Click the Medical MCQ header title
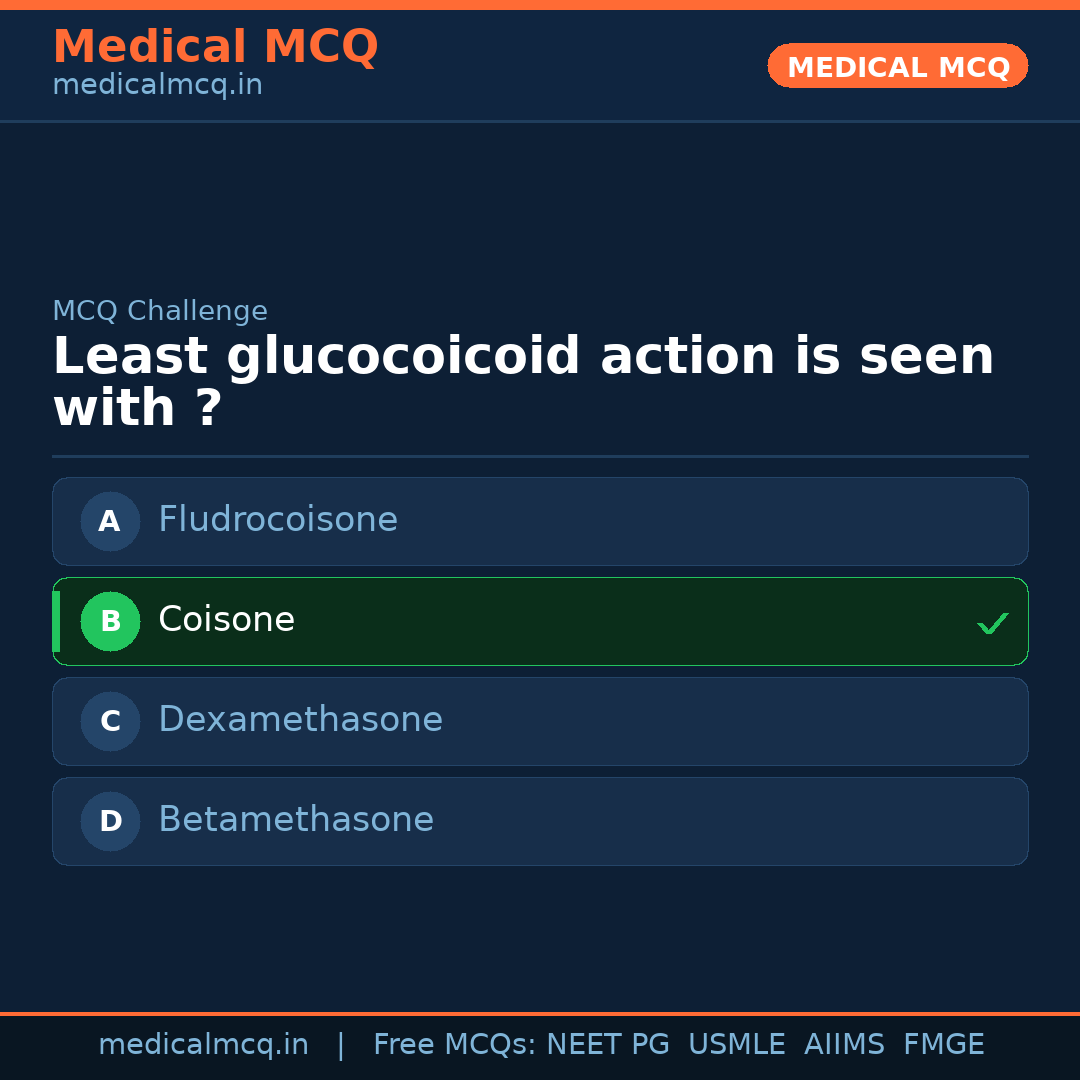The width and height of the screenshot is (1080, 1080). point(215,47)
